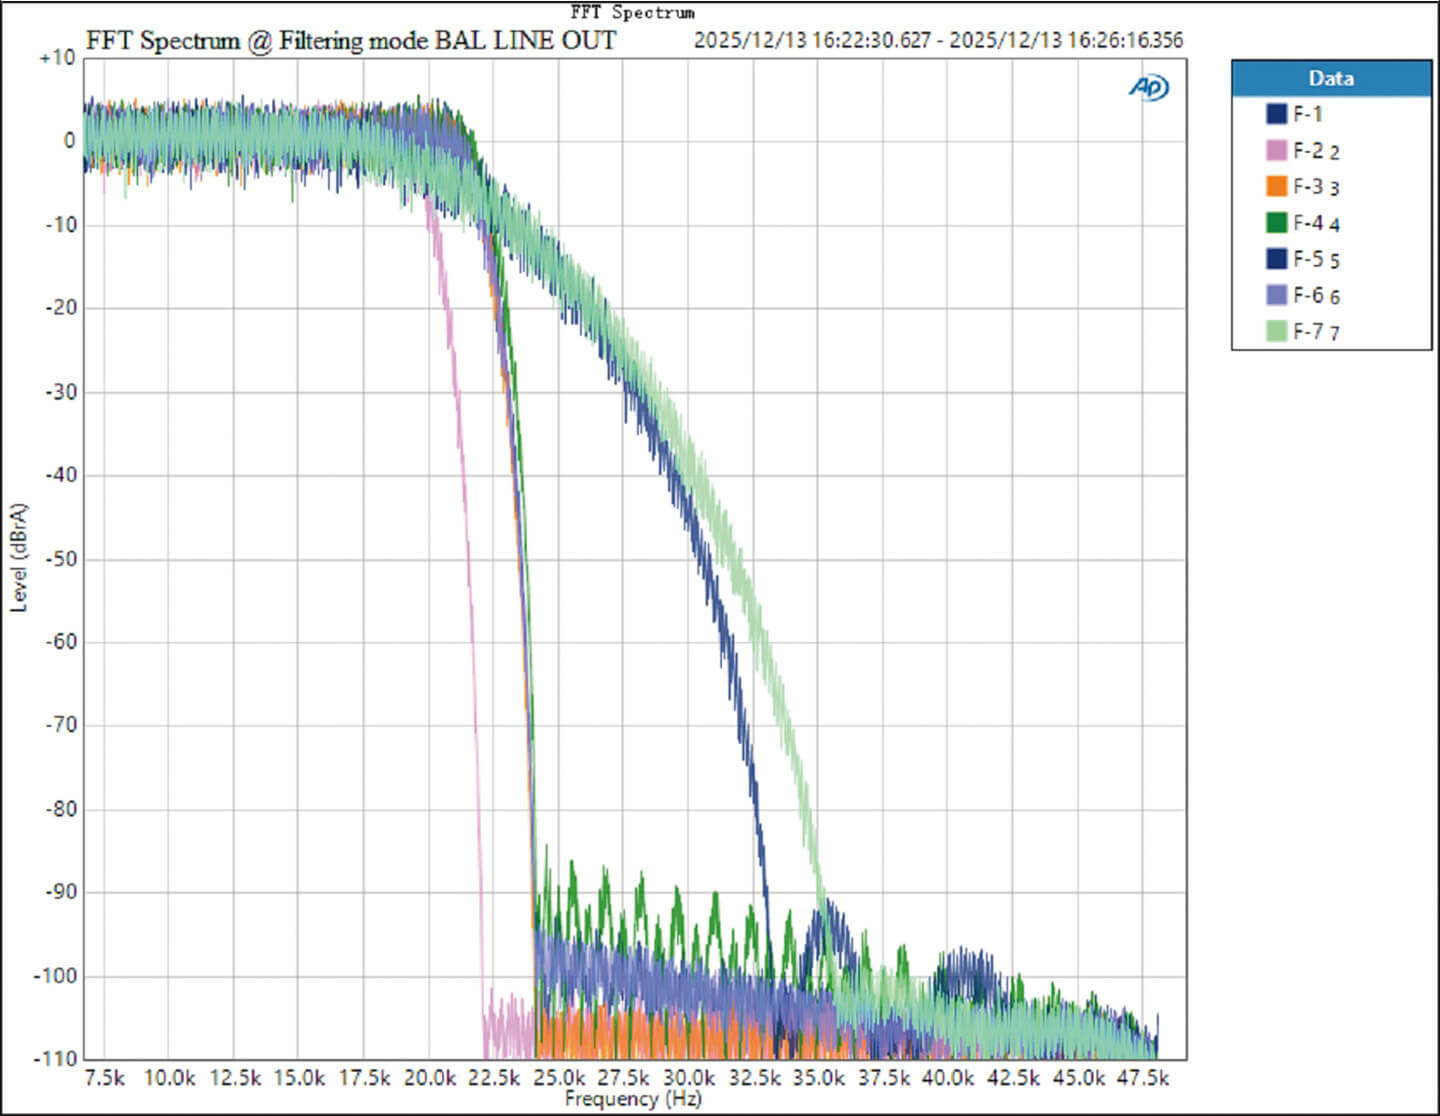The height and width of the screenshot is (1116, 1440).
Task: Click the FFT Spectrum window title text
Action: pos(632,12)
